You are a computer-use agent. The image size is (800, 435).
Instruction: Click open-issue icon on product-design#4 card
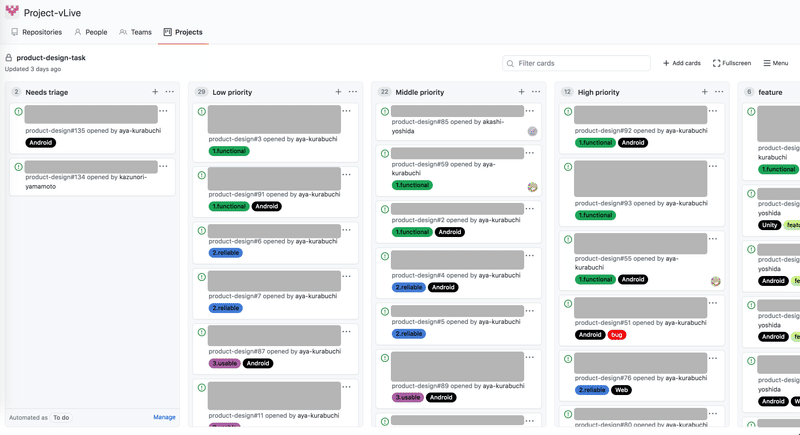click(385, 256)
